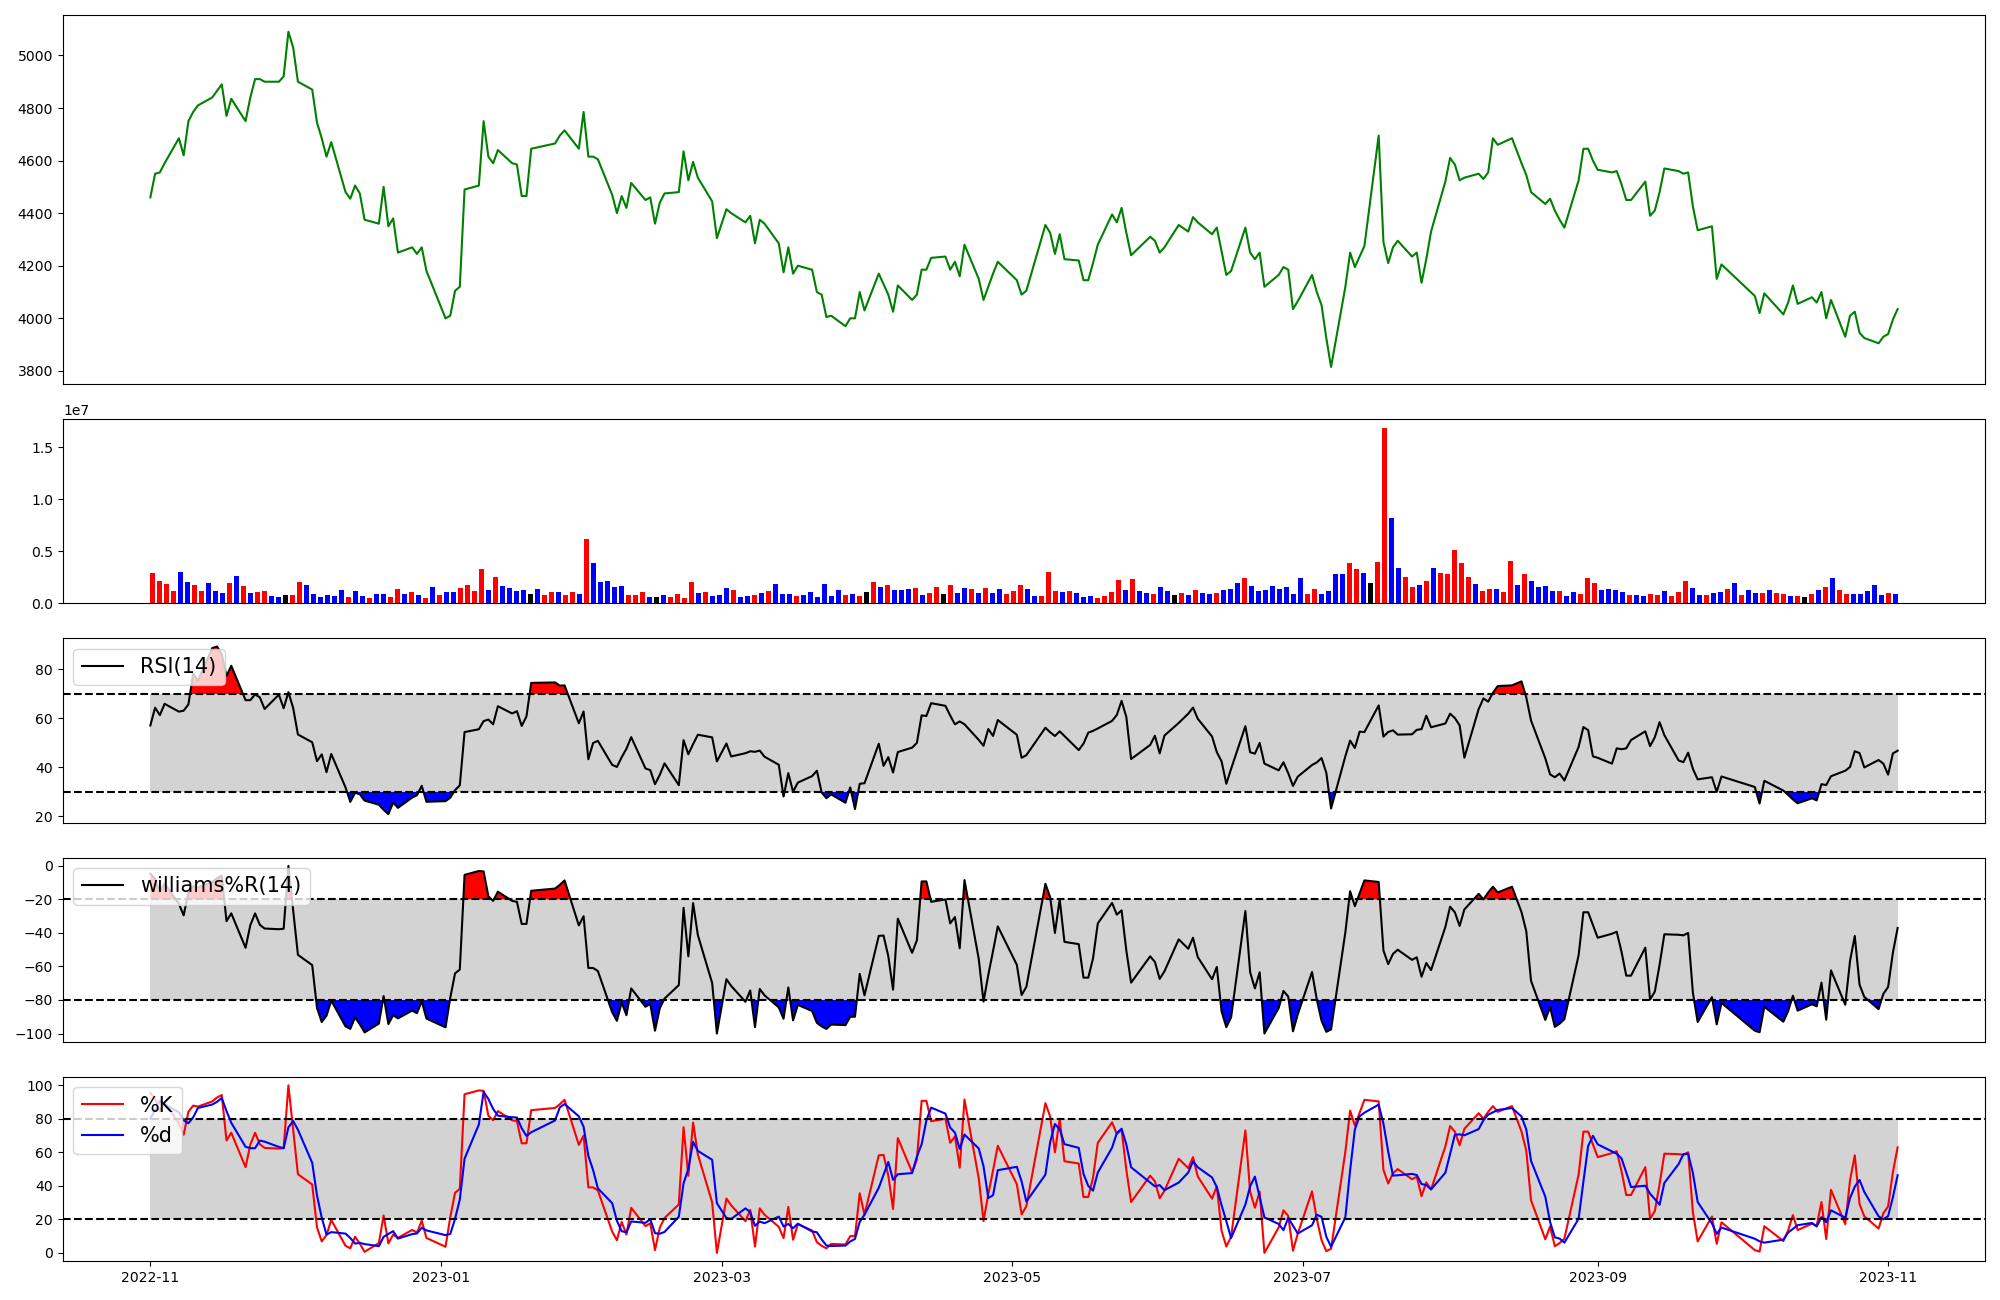Click the 2023-11 x-axis date label
The height and width of the screenshot is (1300, 2000).
click(x=1888, y=1277)
